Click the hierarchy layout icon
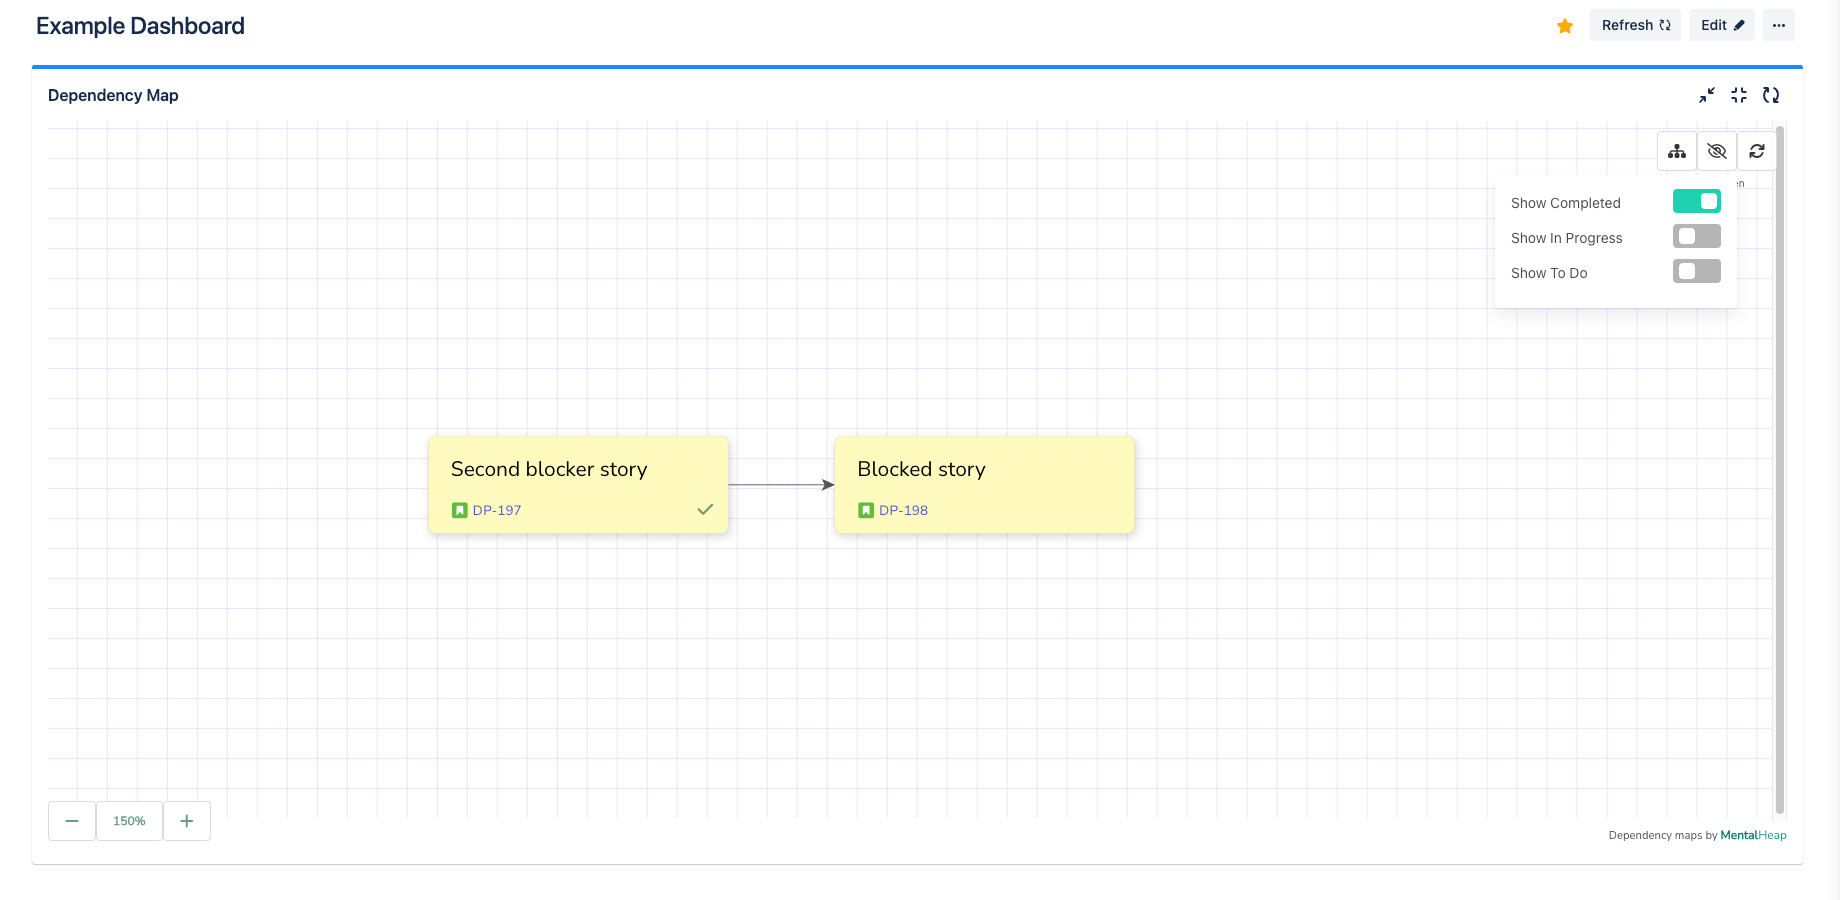1840x900 pixels. pyautogui.click(x=1677, y=151)
